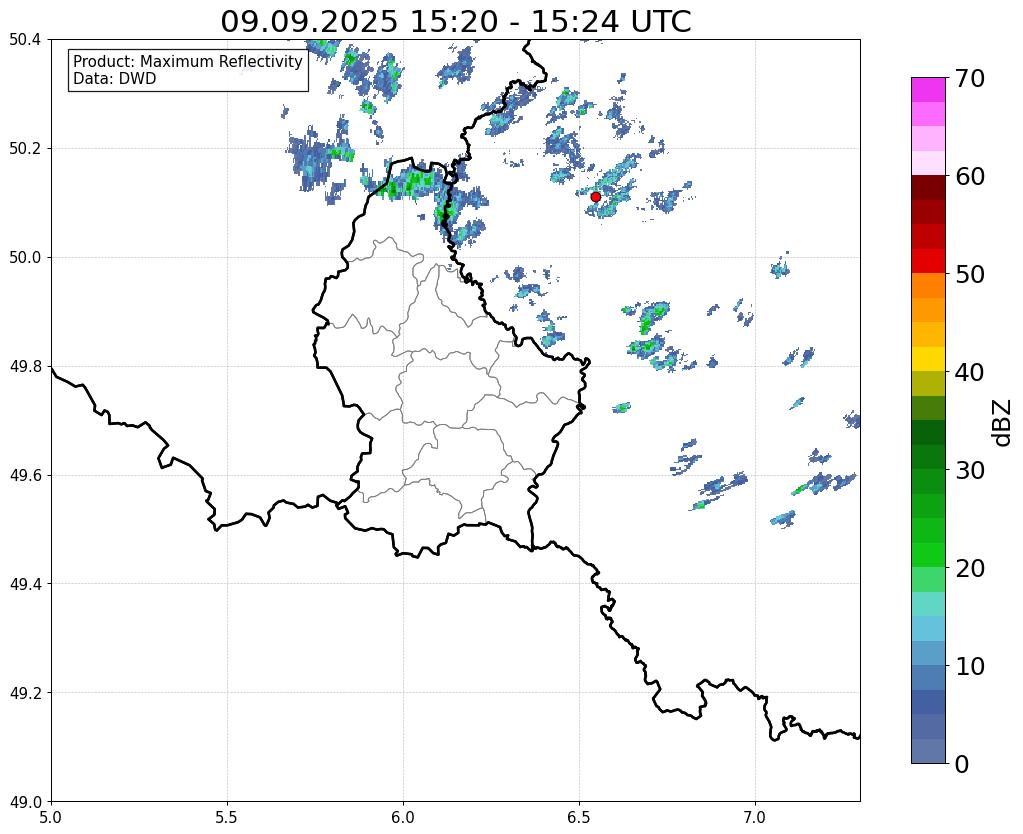Click latitude tick label 50.0

[x=25, y=257]
